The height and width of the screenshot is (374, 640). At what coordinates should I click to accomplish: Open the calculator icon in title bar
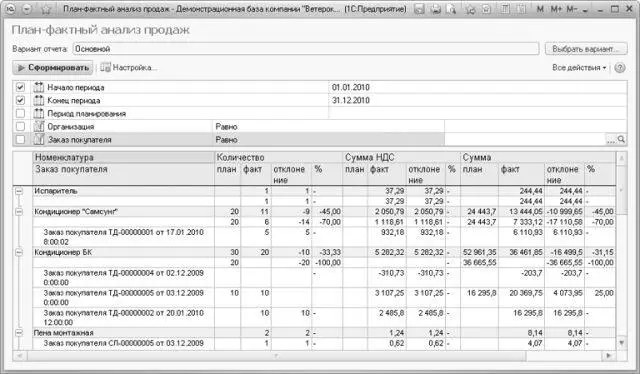(x=505, y=9)
